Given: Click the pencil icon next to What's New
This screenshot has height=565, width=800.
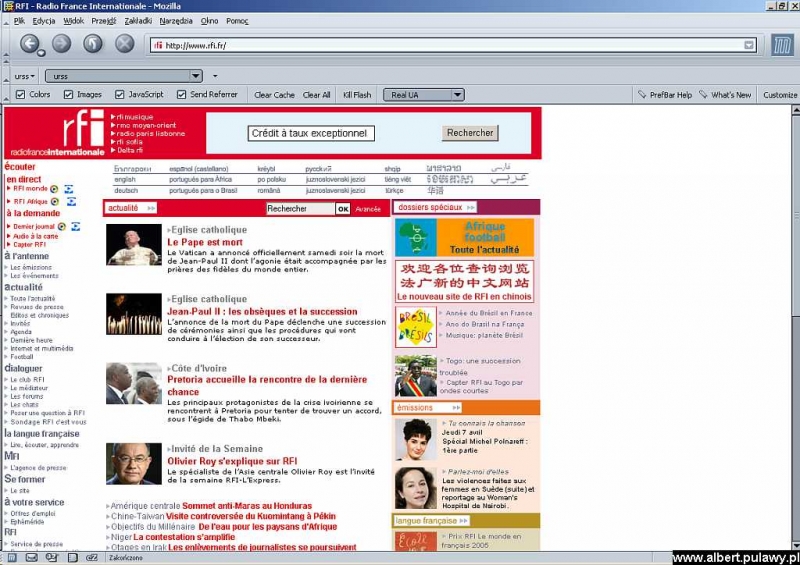Looking at the screenshot, I should [703, 94].
